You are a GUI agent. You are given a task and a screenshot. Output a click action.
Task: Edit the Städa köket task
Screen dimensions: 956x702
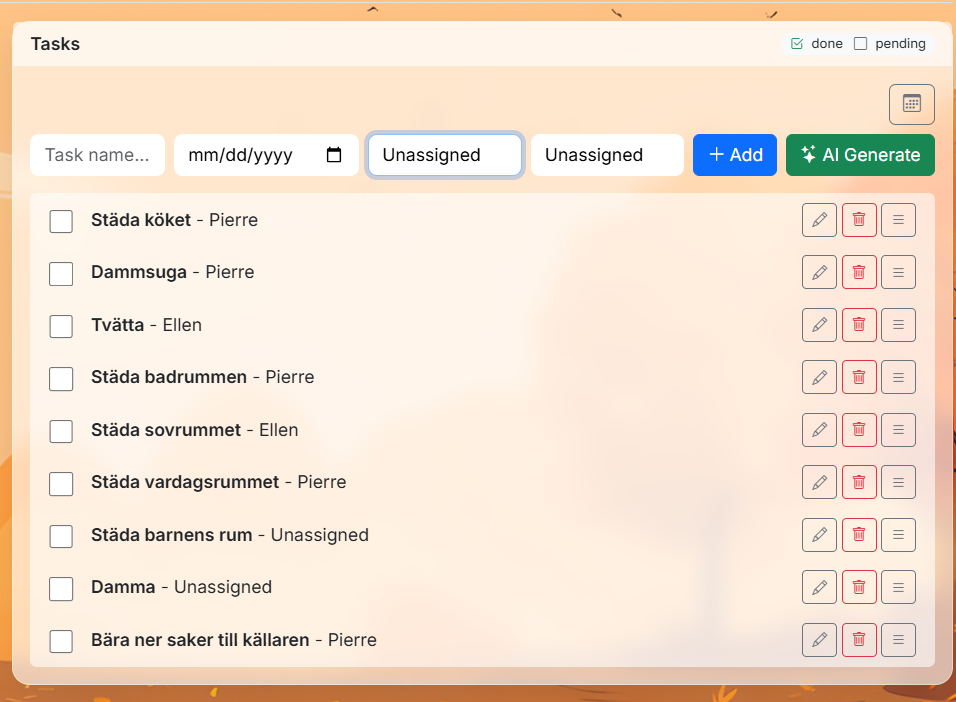point(819,220)
